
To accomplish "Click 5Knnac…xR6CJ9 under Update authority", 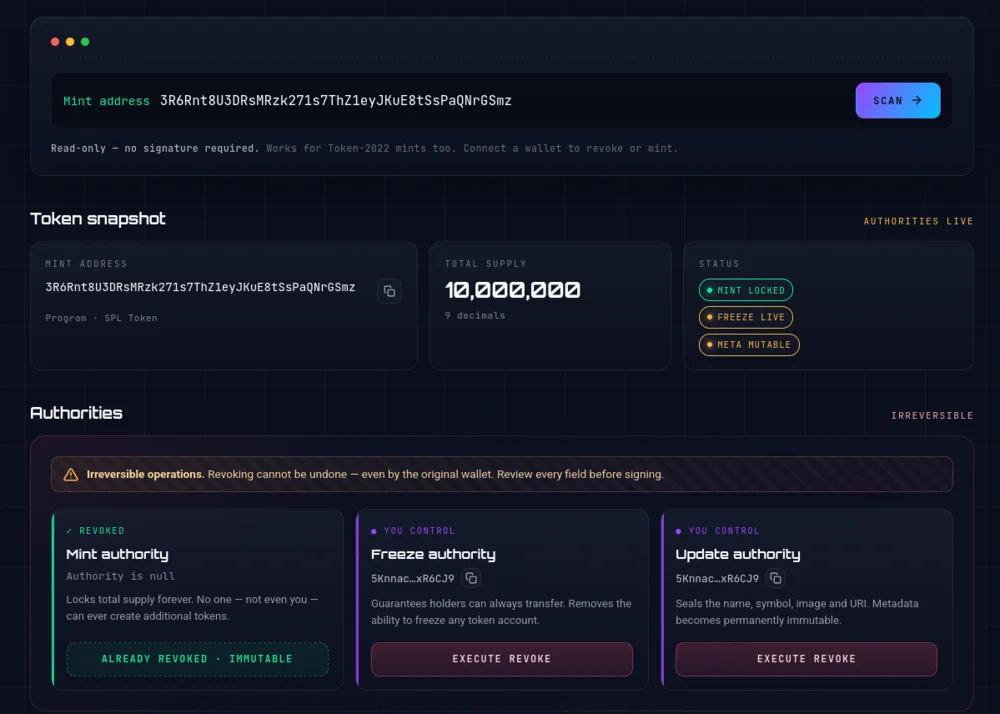I will pos(717,579).
